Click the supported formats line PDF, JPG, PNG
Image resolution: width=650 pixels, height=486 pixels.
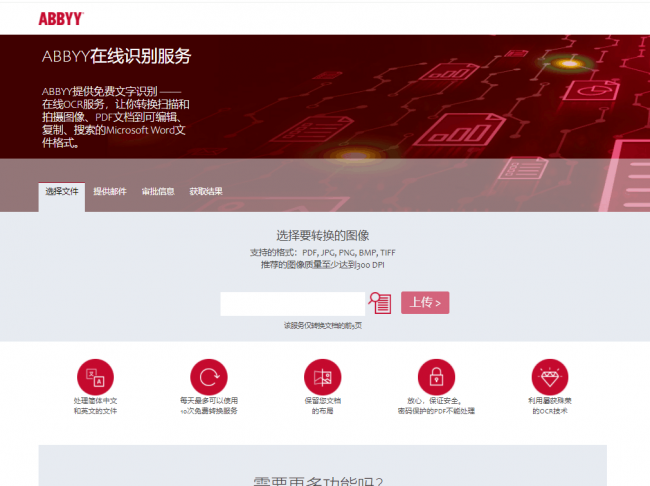click(x=323, y=253)
